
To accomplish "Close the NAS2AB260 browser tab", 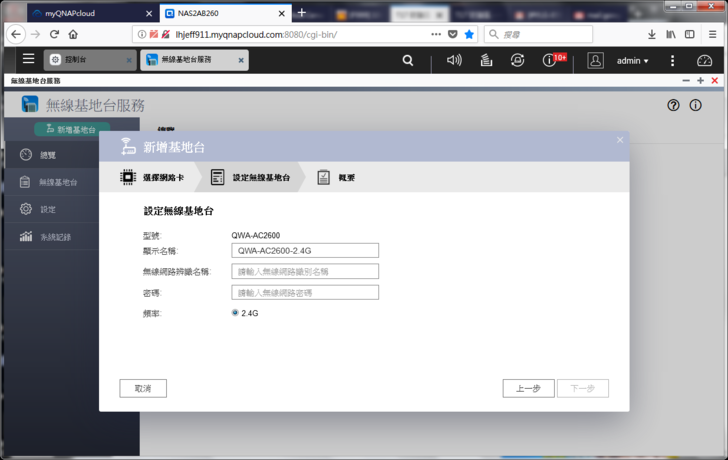I will [x=281, y=13].
